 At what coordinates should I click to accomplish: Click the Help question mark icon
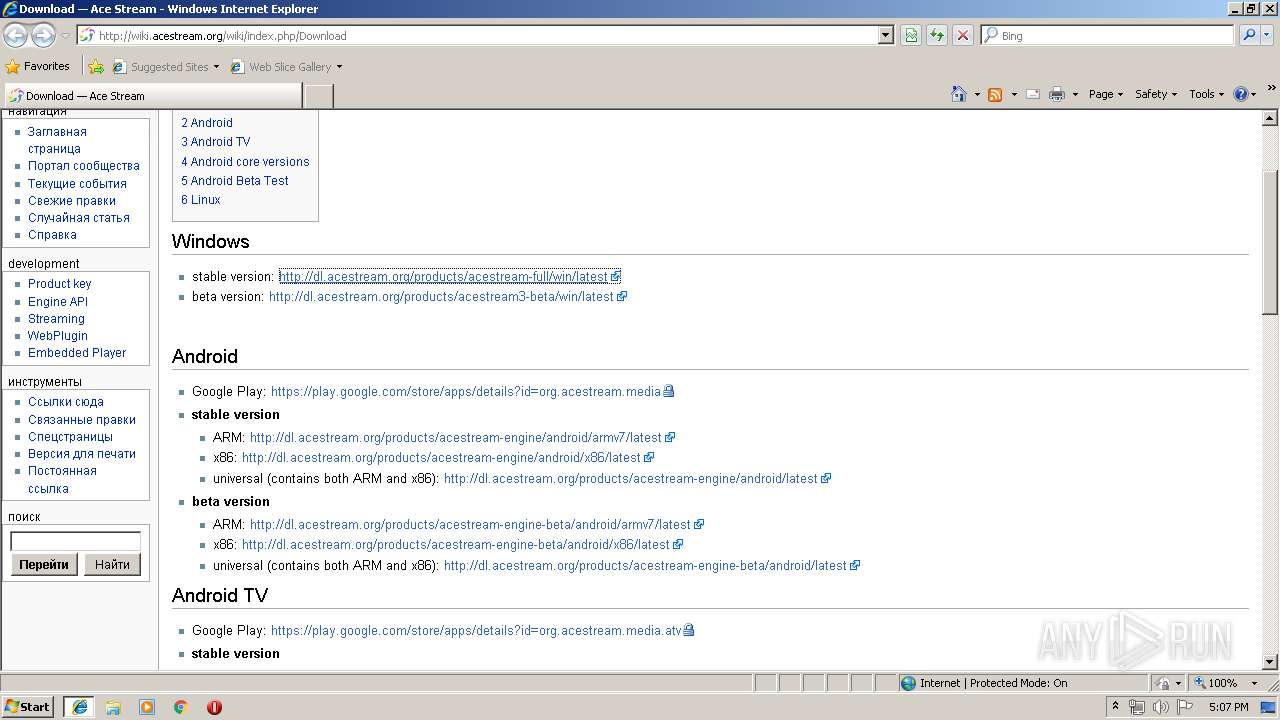(1241, 94)
